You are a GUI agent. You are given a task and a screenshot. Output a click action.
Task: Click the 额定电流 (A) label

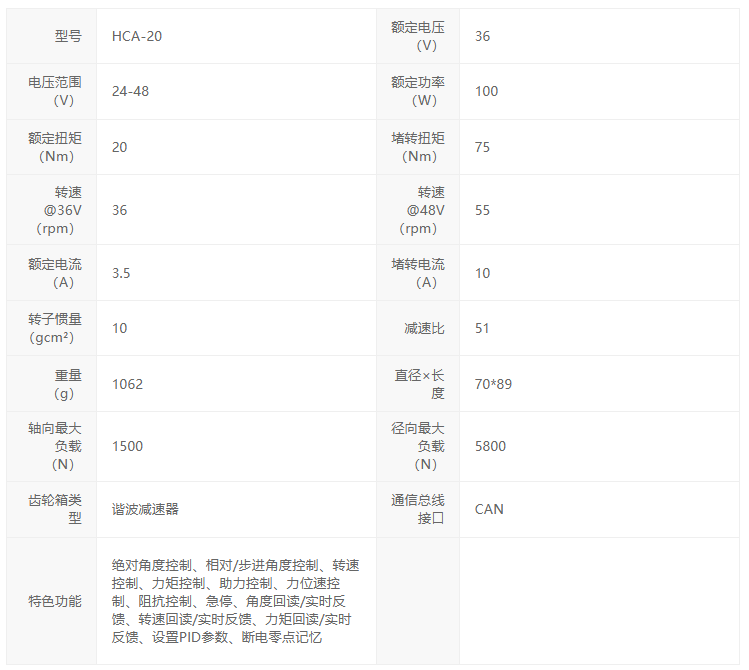pos(55,273)
